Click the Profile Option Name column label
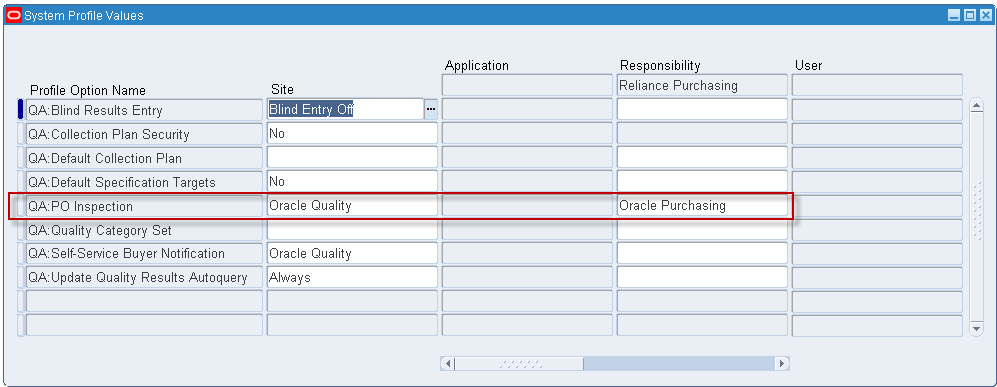Screen dimensions: 997x387 point(88,90)
